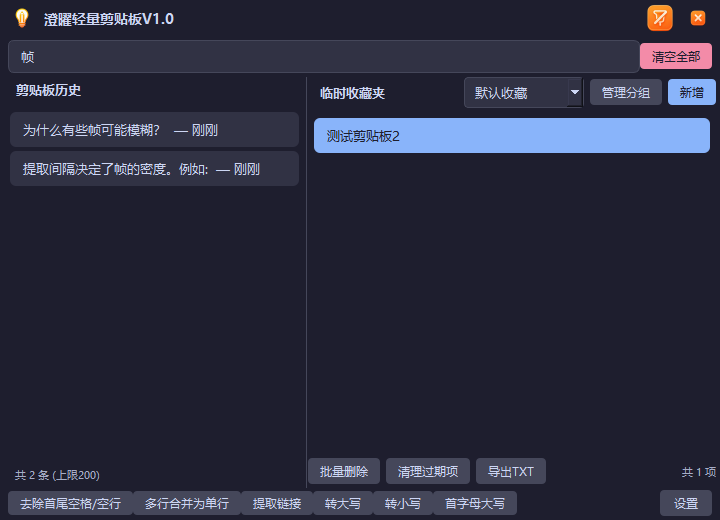Click the 首字母大写 tool button
The width and height of the screenshot is (720, 520).
(475, 503)
